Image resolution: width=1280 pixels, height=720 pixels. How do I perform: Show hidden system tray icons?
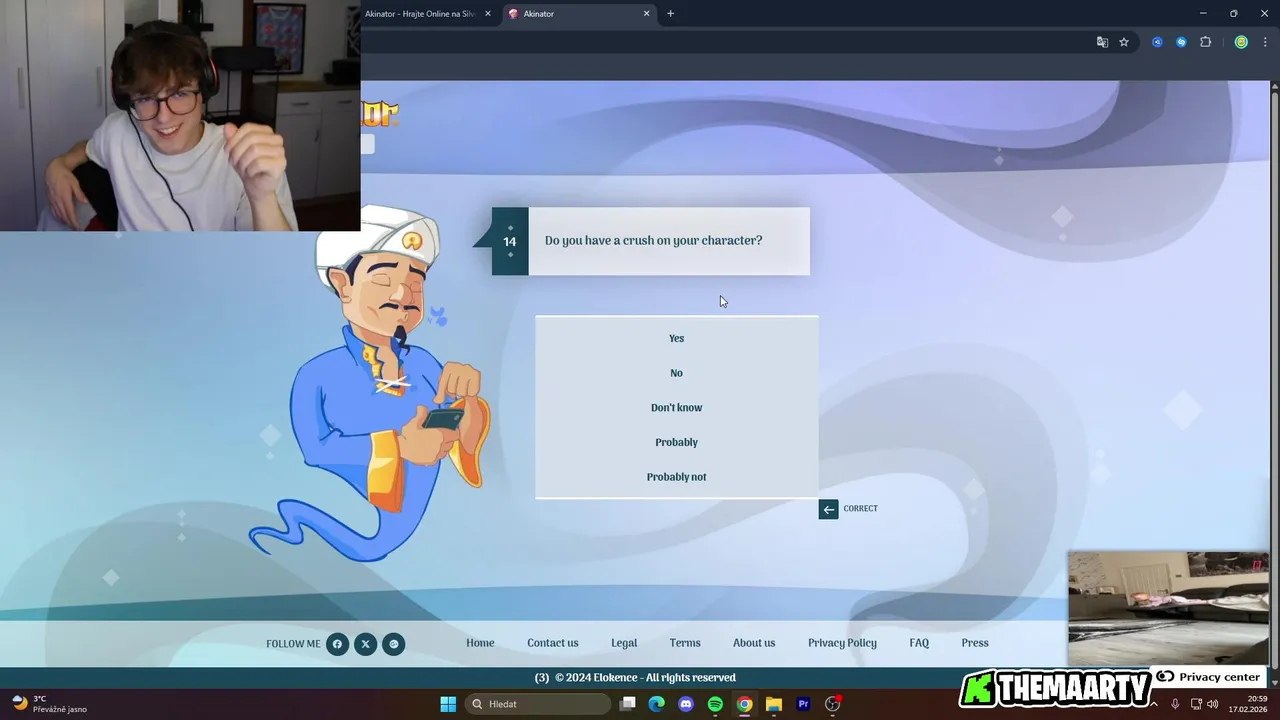click(x=1153, y=704)
